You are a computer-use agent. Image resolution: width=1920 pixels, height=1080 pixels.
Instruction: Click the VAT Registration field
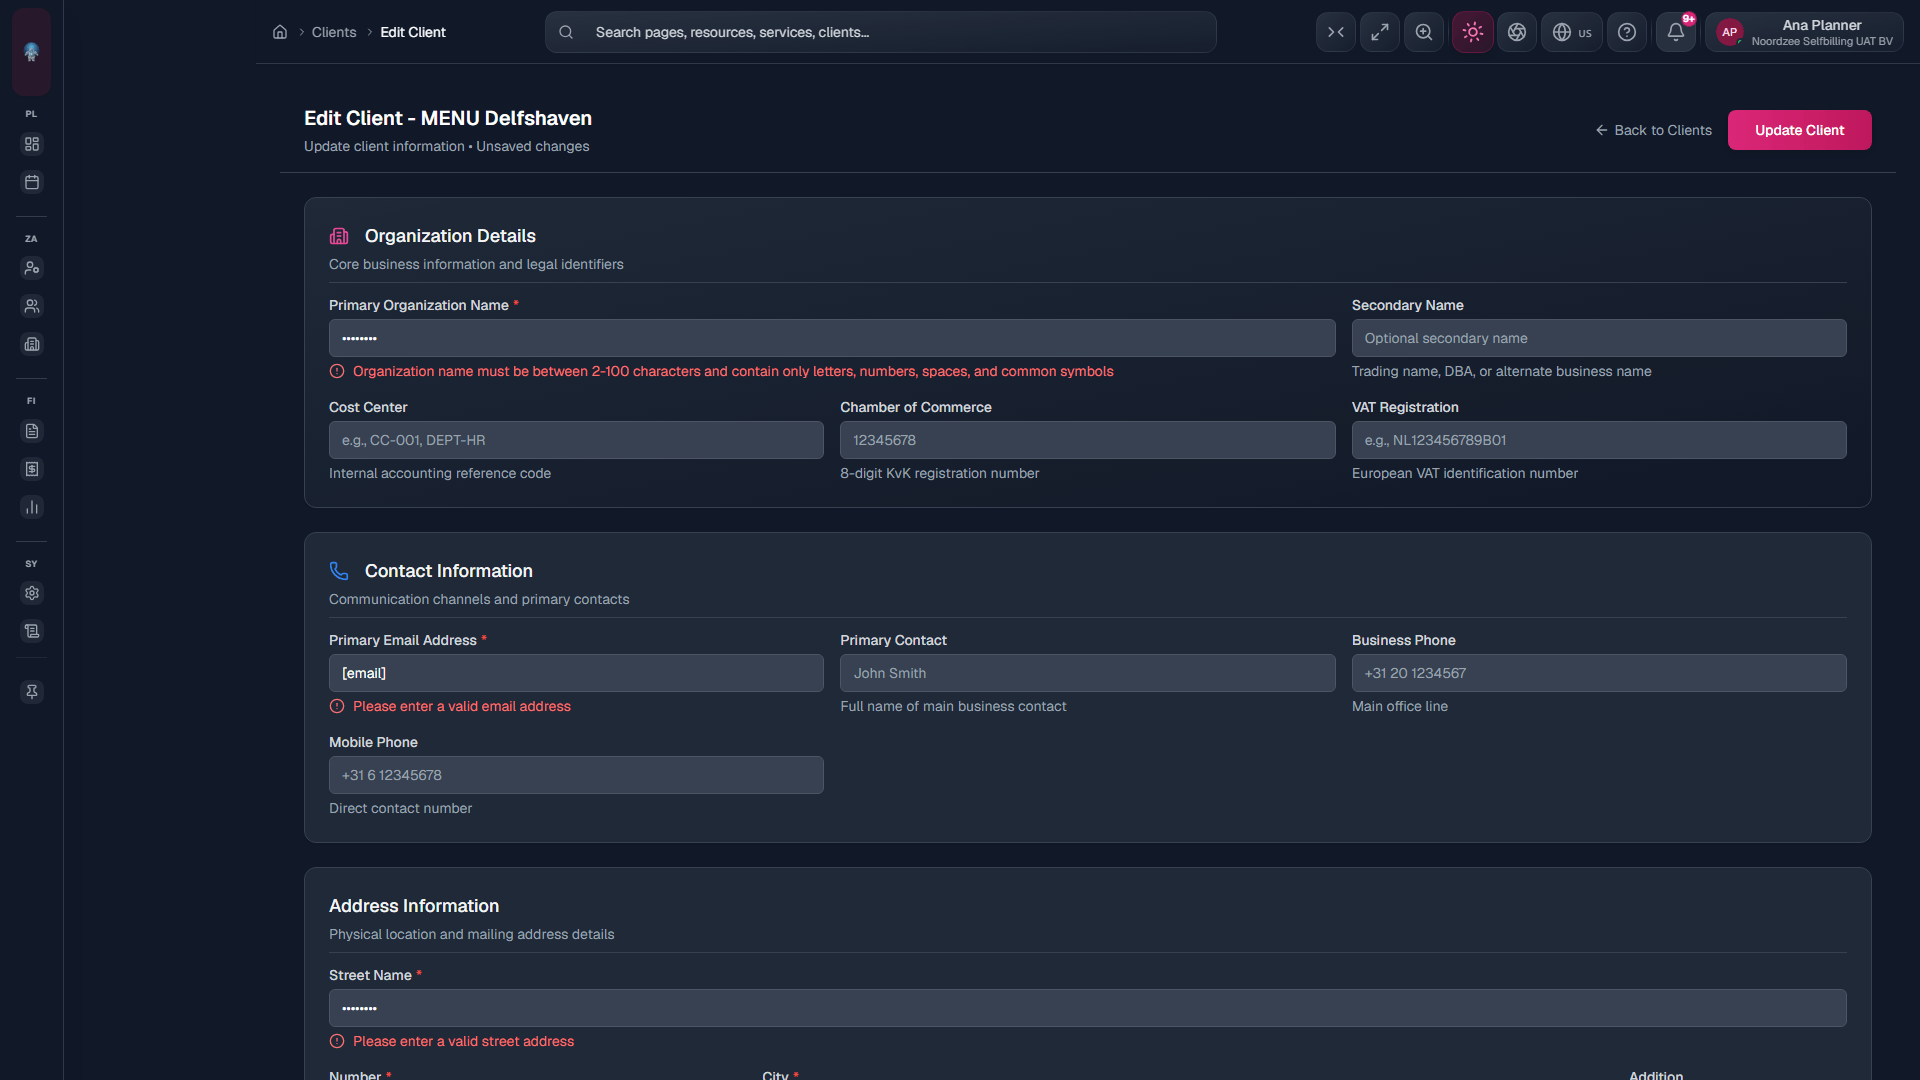(x=1599, y=440)
